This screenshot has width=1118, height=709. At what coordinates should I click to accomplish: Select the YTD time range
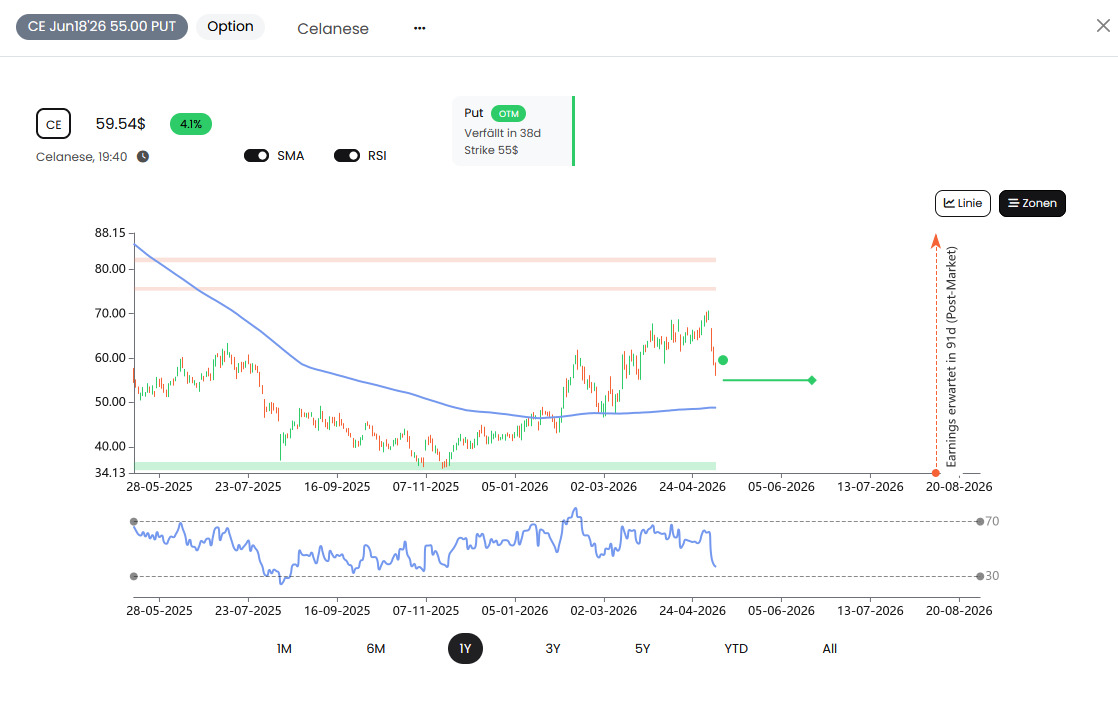(x=736, y=648)
